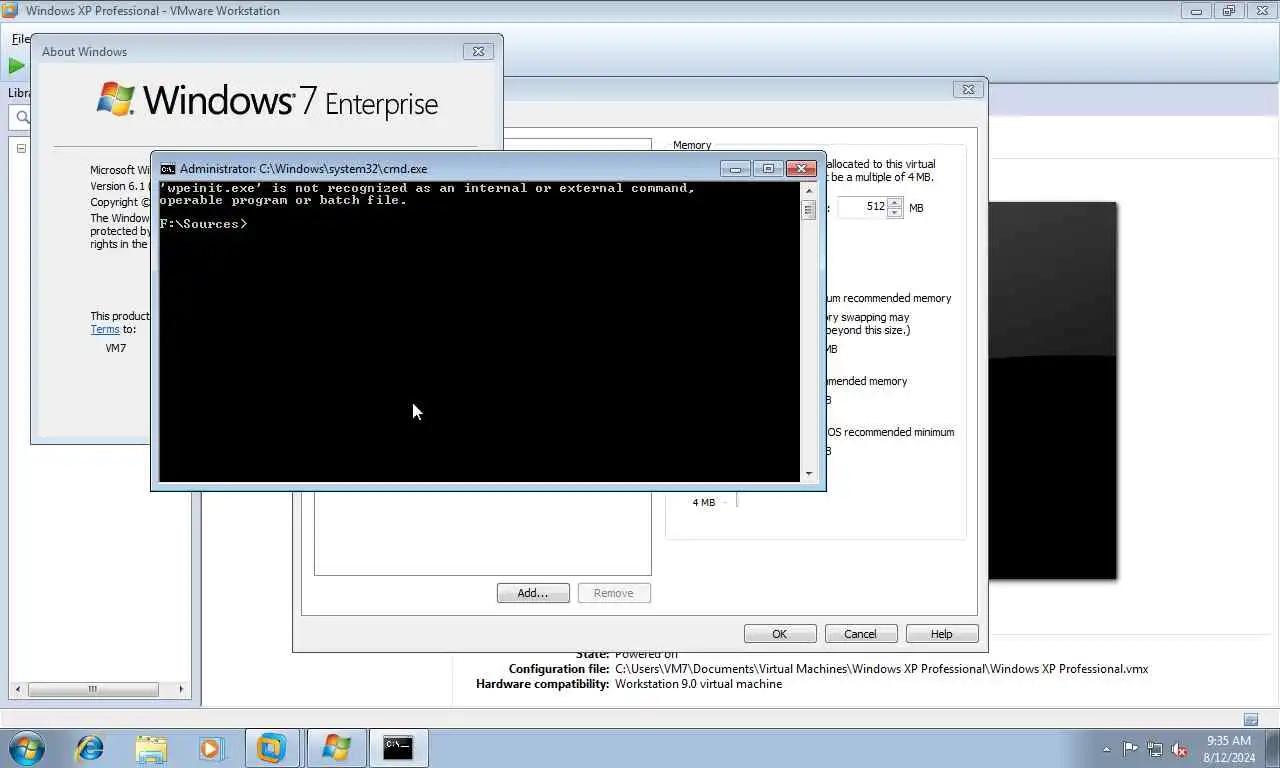Click the green Power On play icon in VMware
Viewport: 1280px width, 768px height.
pyautogui.click(x=16, y=66)
